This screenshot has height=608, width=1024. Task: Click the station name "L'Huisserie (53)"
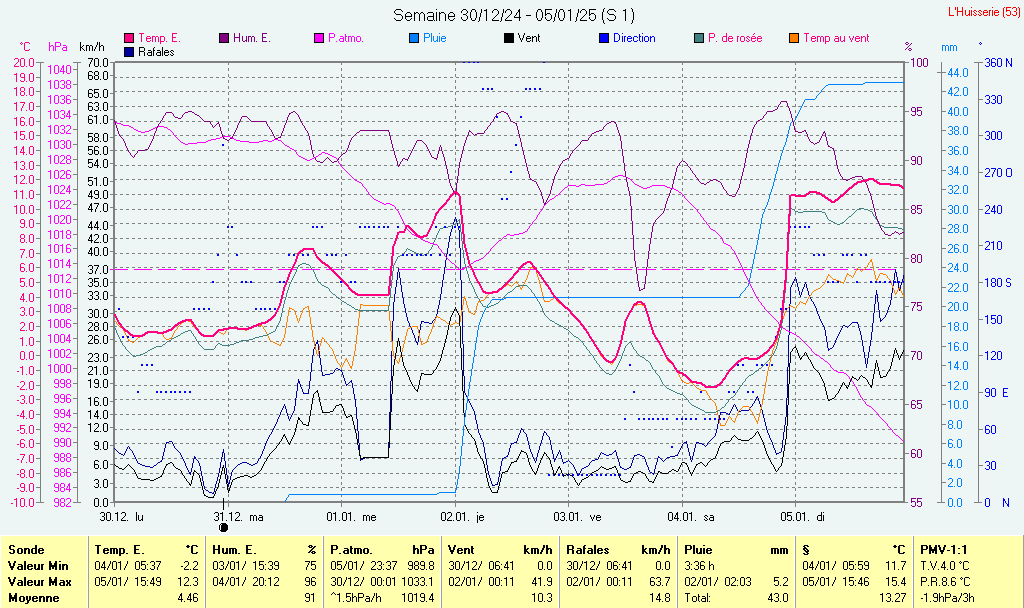point(984,12)
